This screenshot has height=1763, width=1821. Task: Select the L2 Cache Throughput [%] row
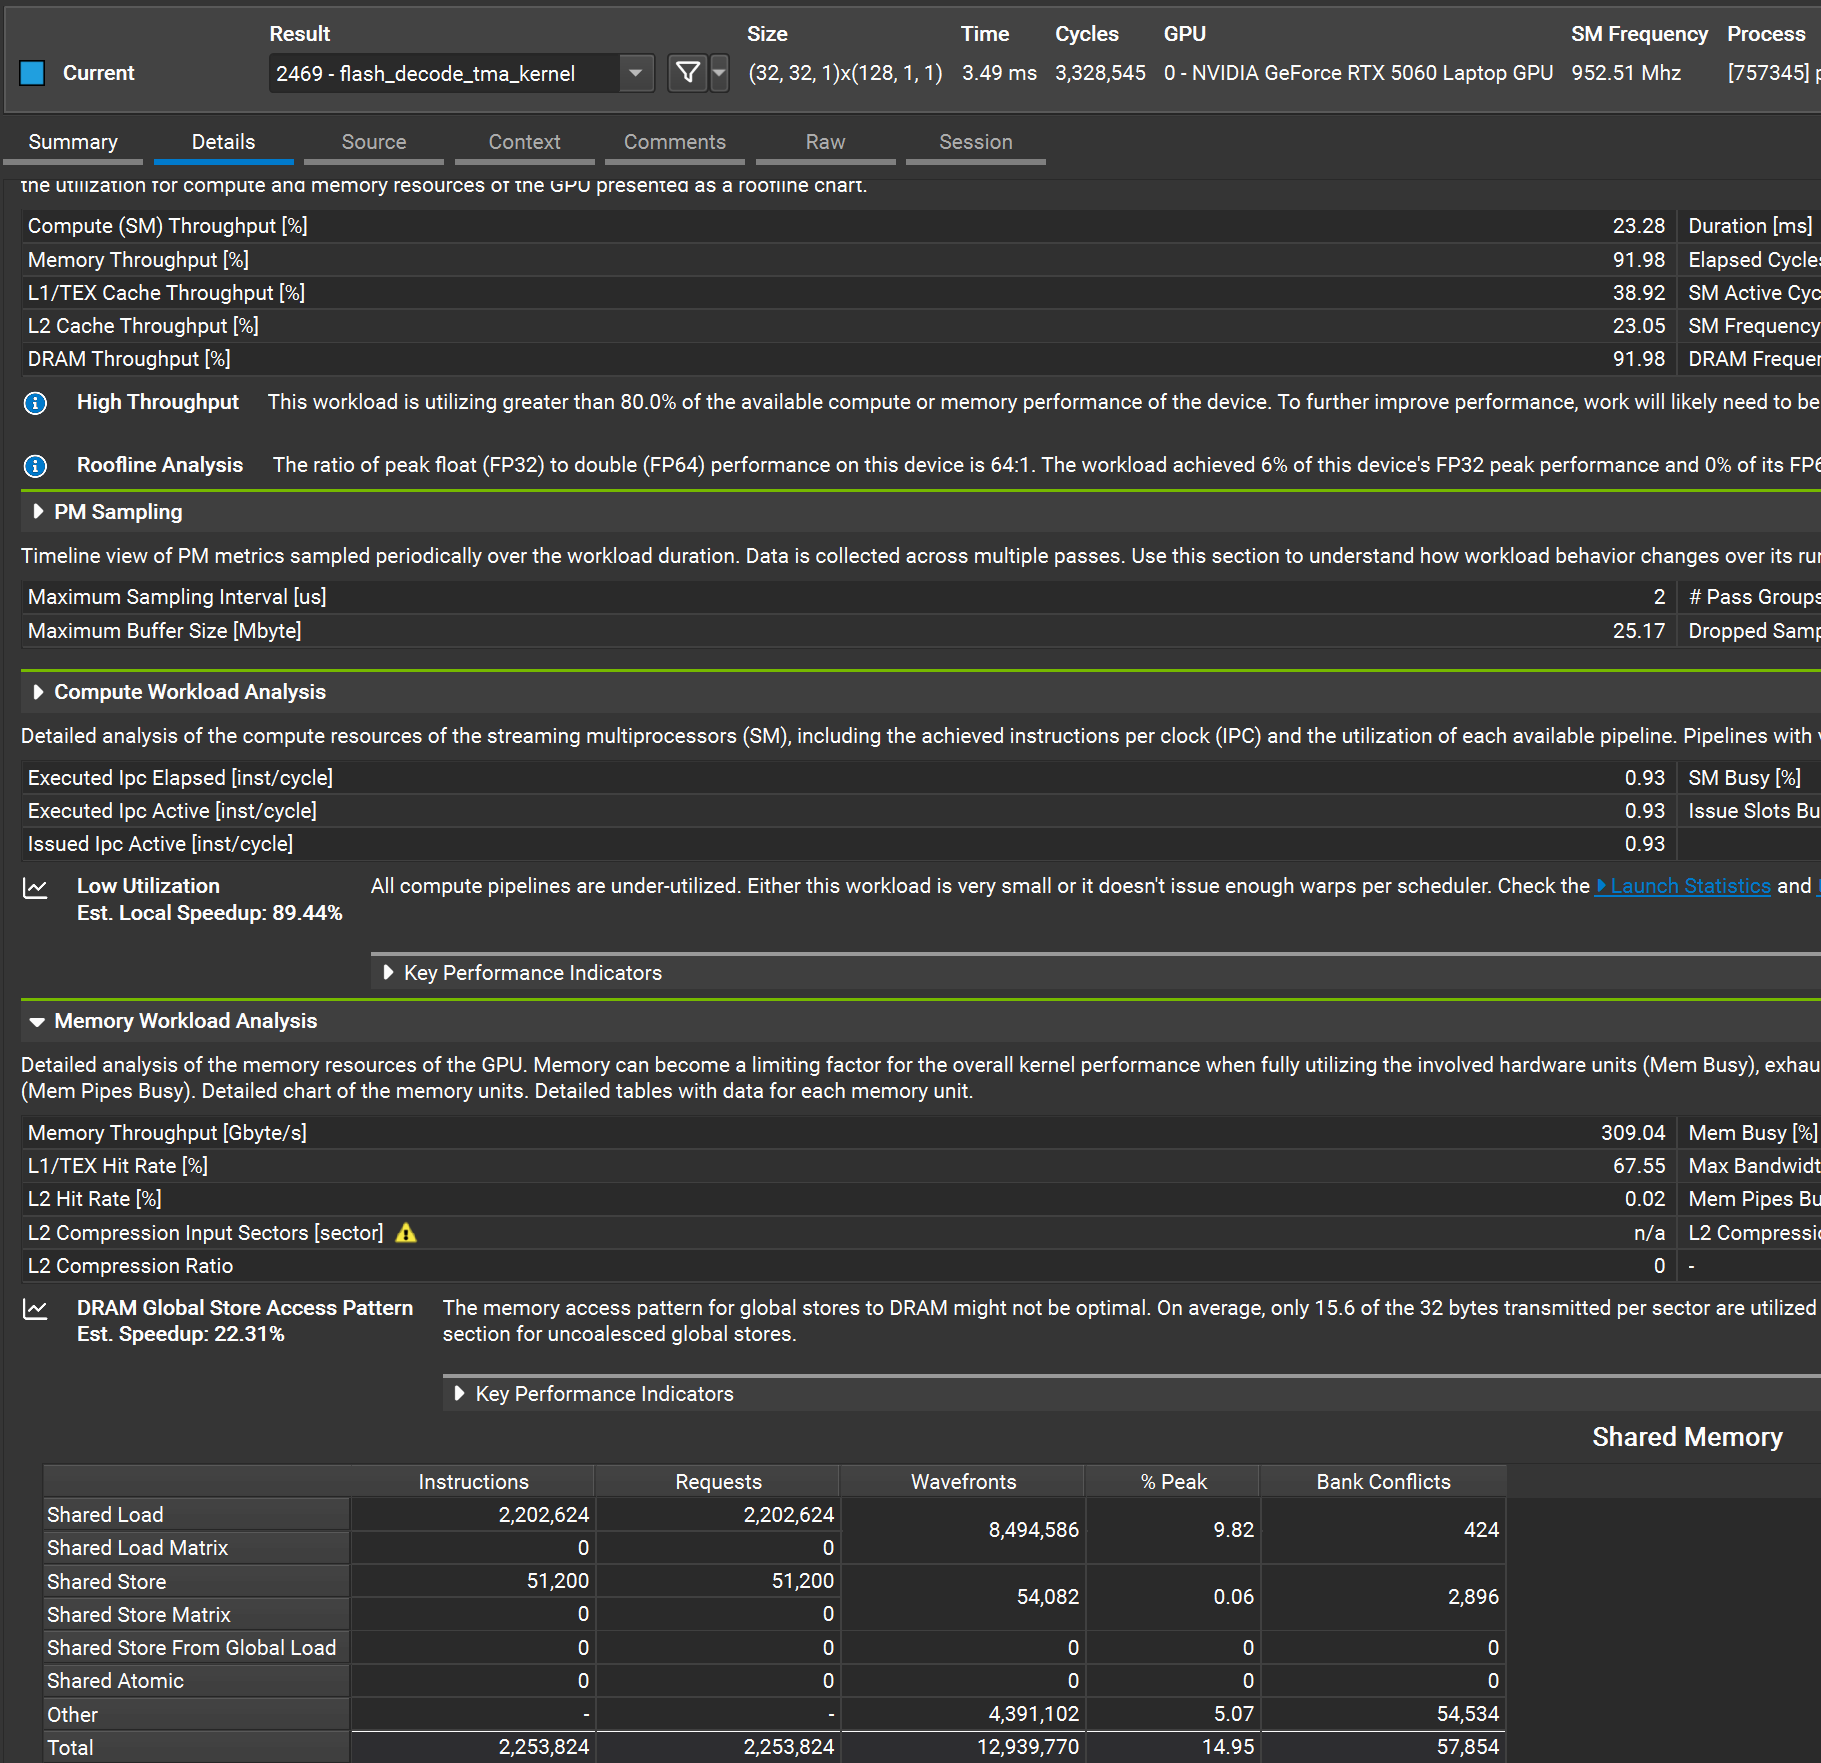[846, 326]
